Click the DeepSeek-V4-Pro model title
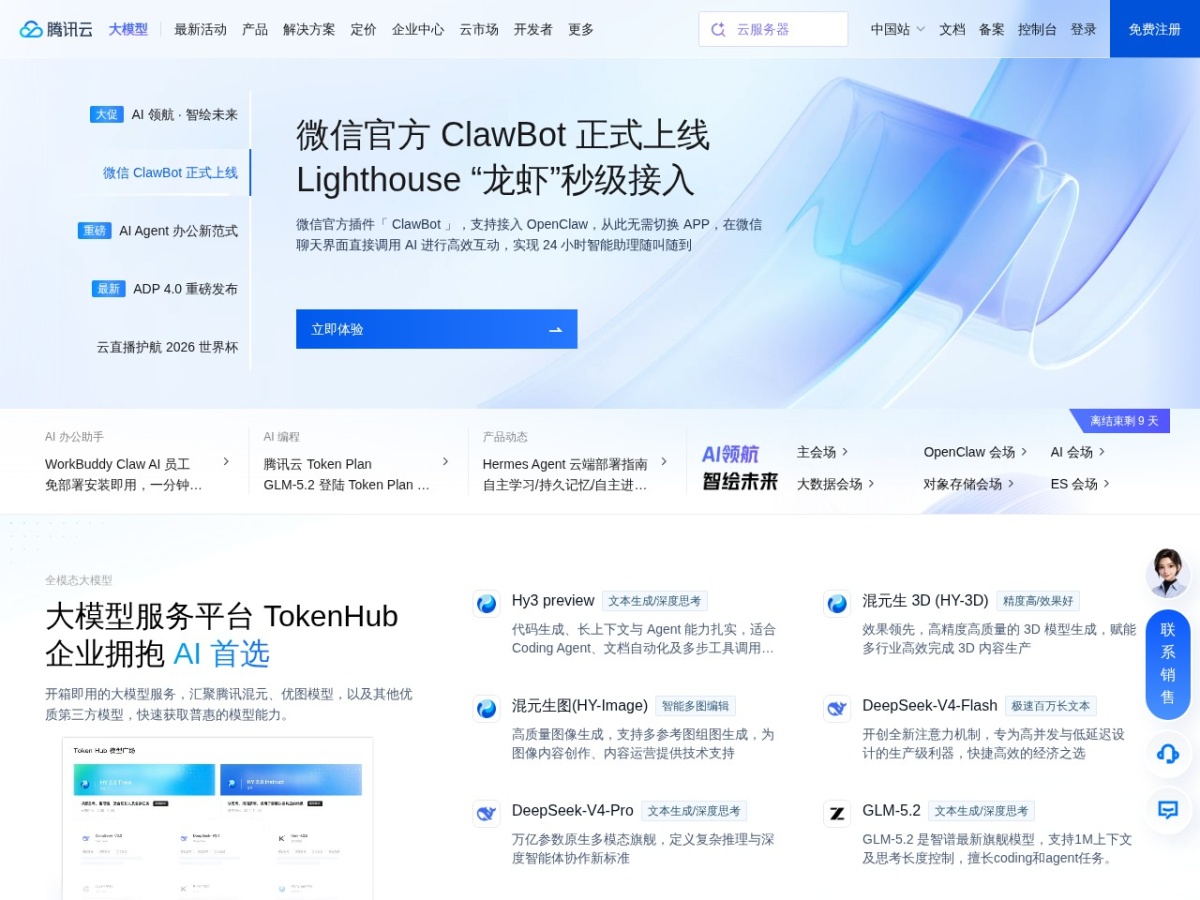 [573, 810]
